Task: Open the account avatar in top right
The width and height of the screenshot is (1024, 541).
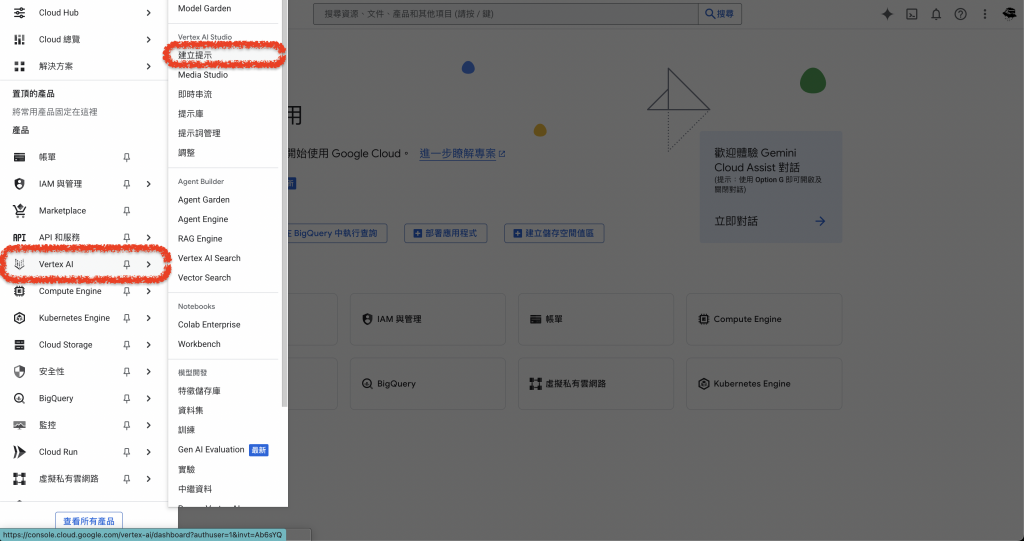Action: pos(1010,14)
